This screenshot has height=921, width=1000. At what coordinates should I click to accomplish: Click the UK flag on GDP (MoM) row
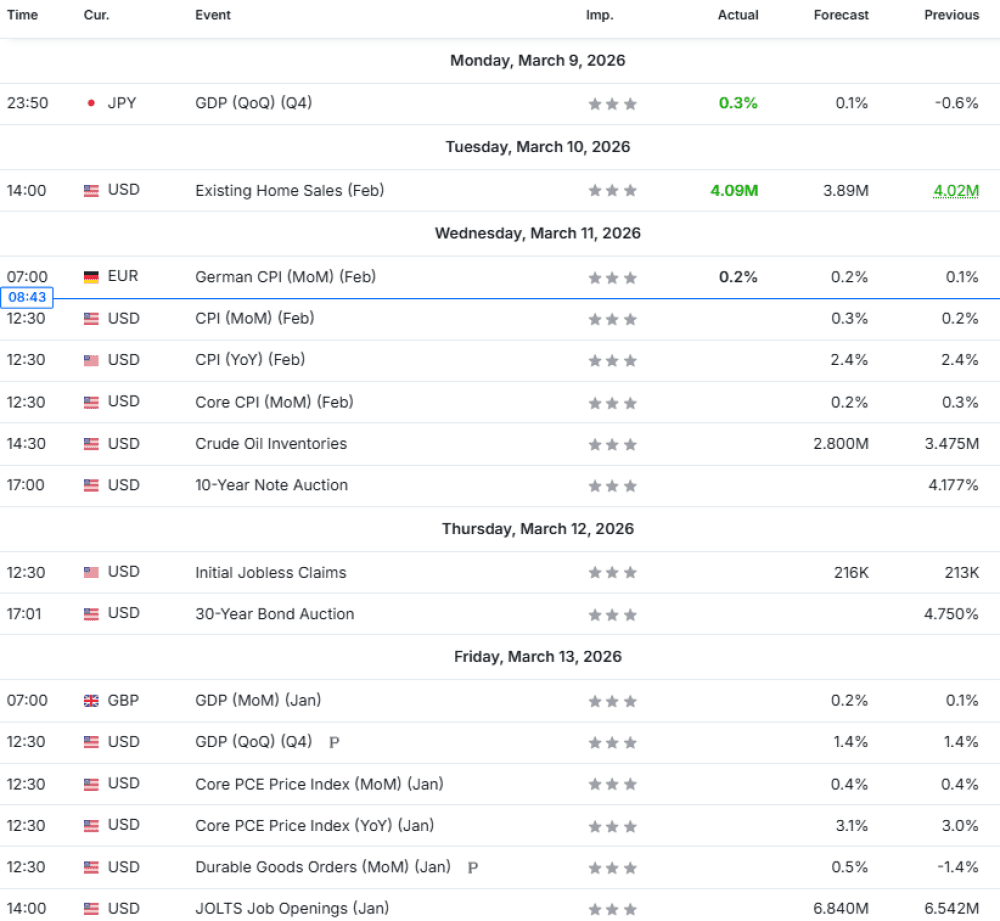pos(89,700)
